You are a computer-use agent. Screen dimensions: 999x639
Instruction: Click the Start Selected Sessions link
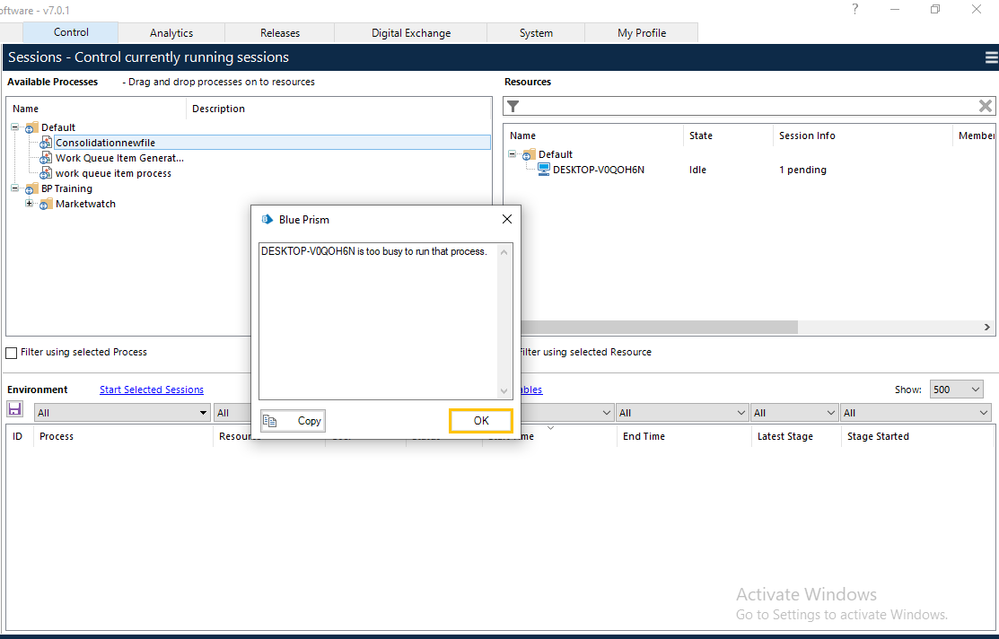coord(151,390)
